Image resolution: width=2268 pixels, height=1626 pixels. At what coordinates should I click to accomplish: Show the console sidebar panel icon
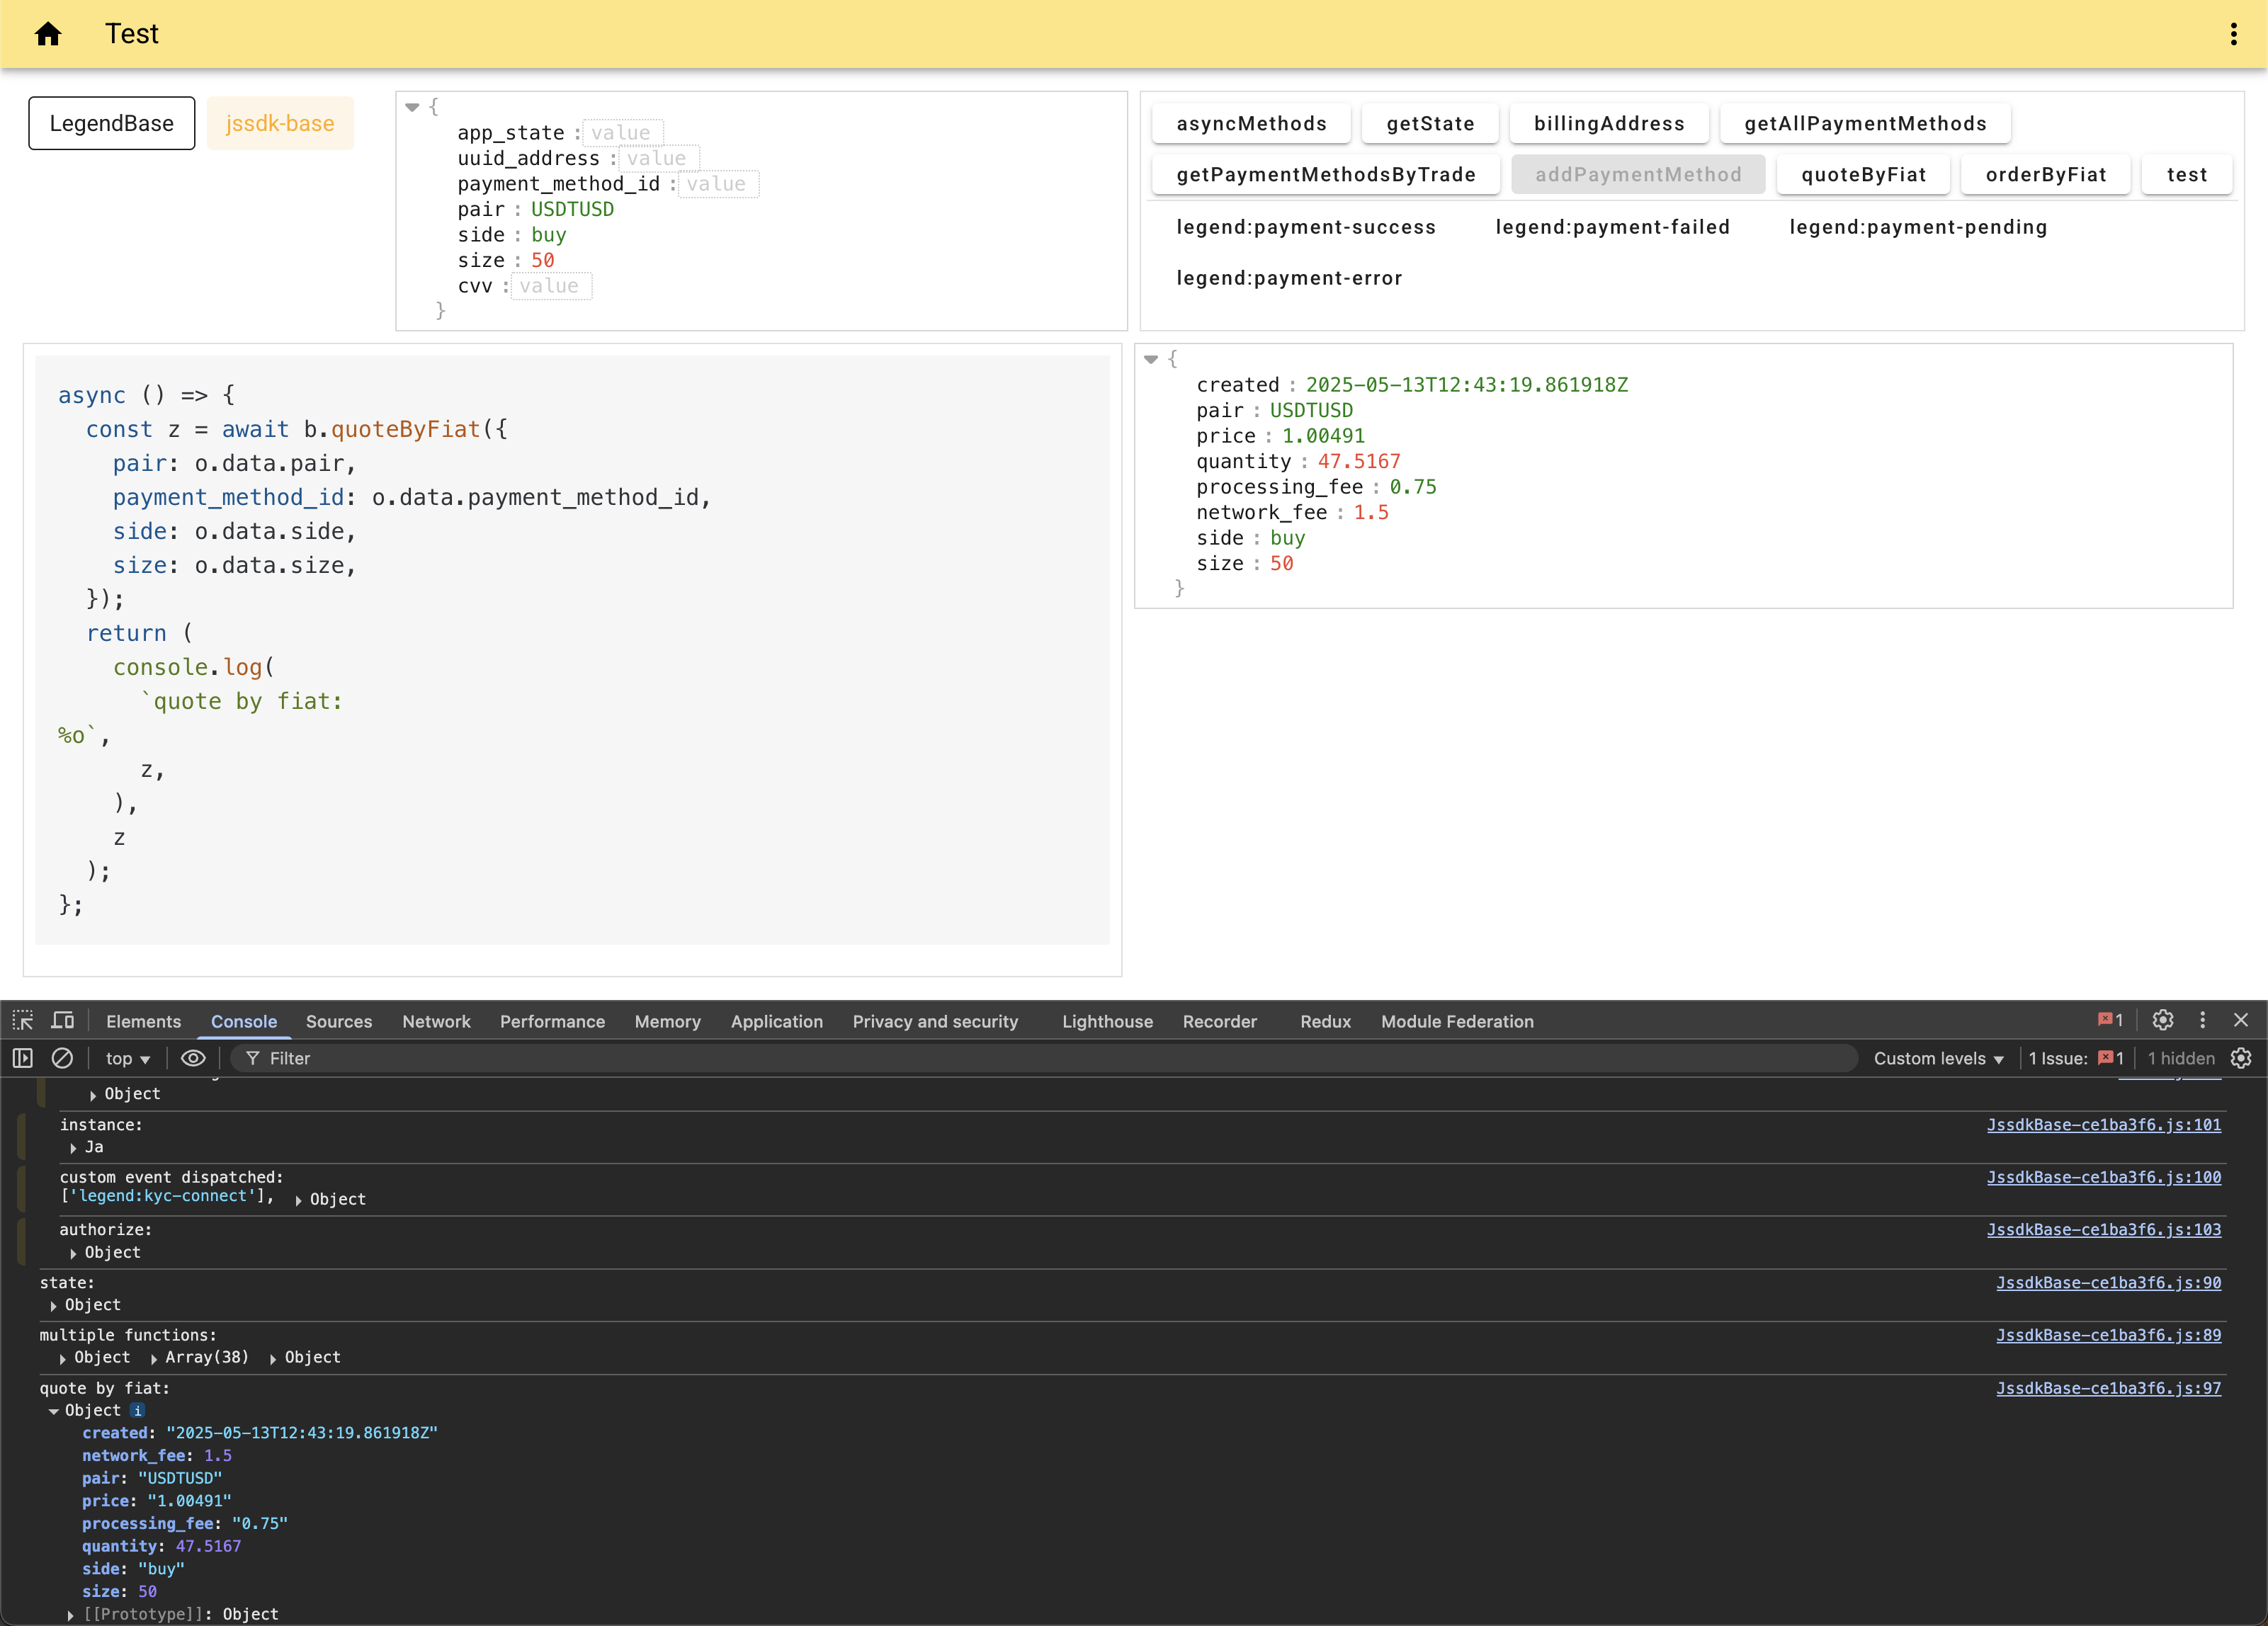[23, 1058]
